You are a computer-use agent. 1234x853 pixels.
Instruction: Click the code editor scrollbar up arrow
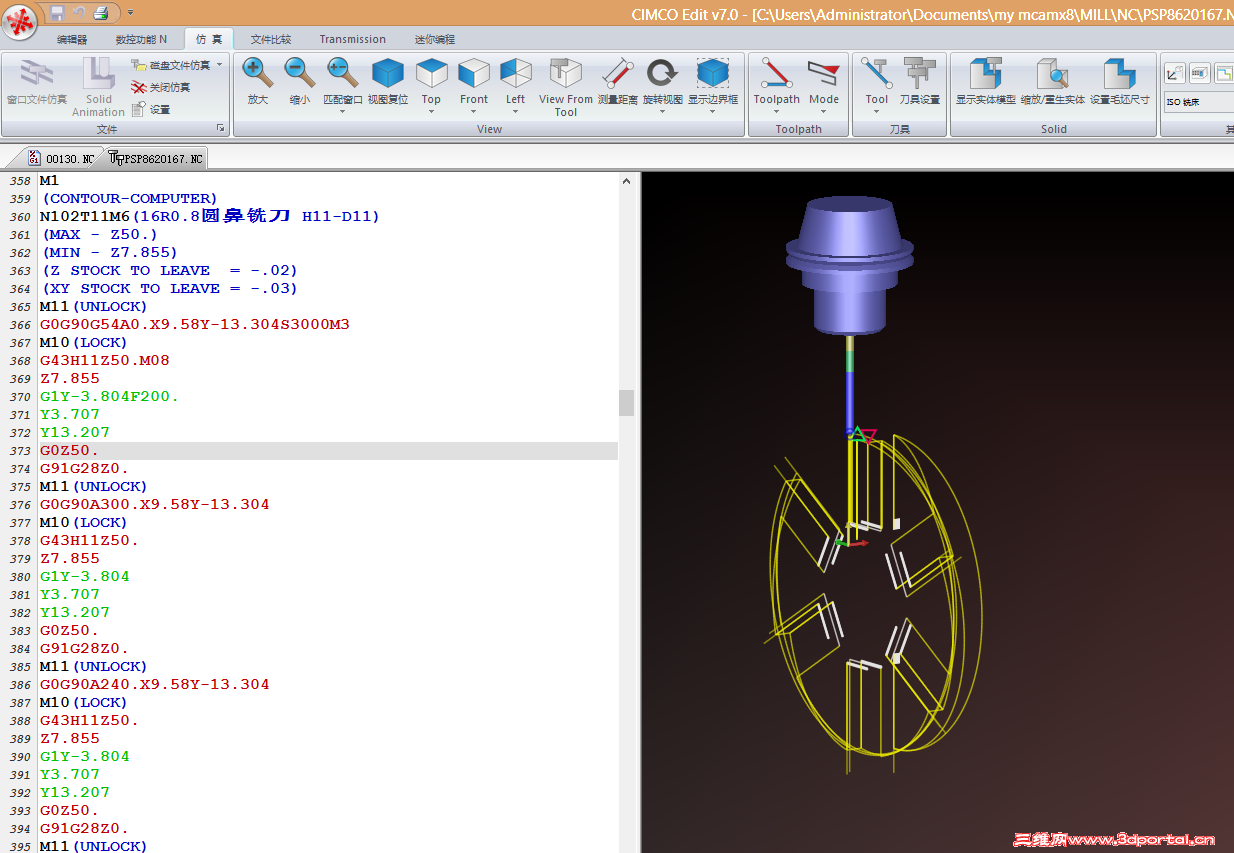(627, 181)
